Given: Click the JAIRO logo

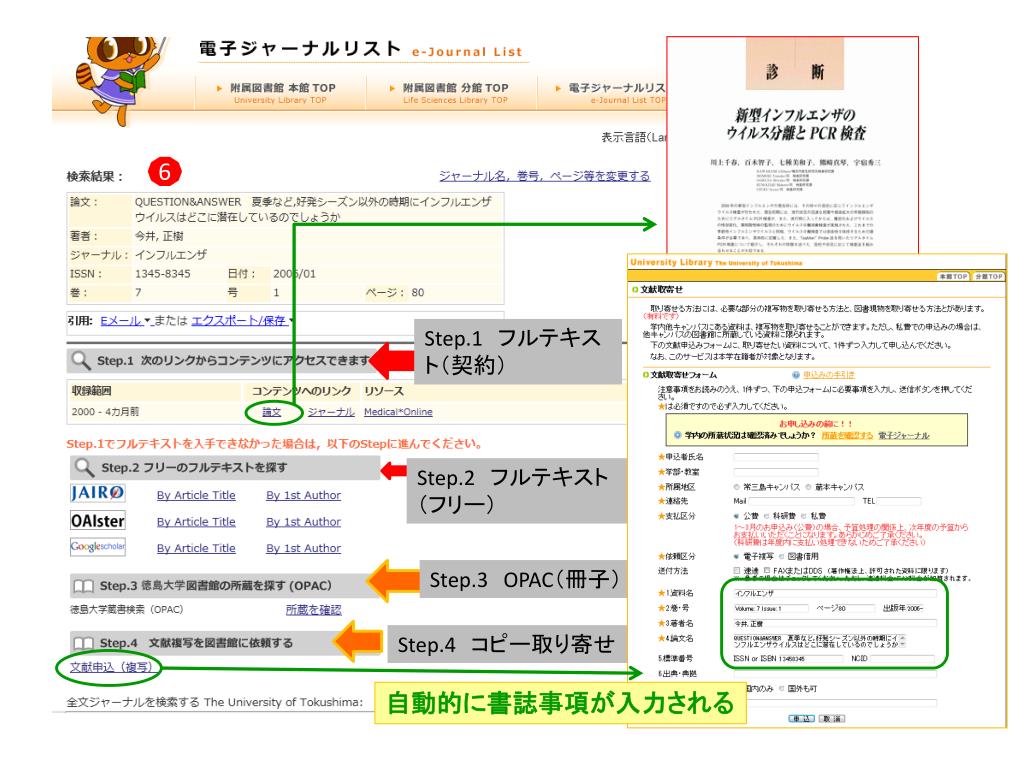Looking at the screenshot, I should [98, 493].
